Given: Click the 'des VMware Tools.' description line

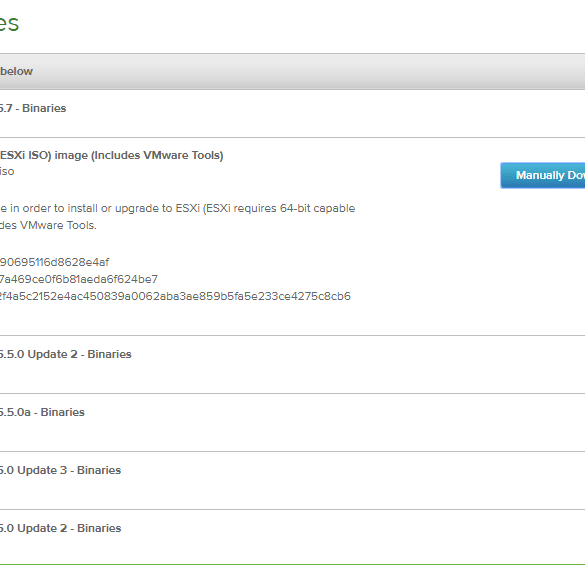Looking at the screenshot, I should (48, 225).
